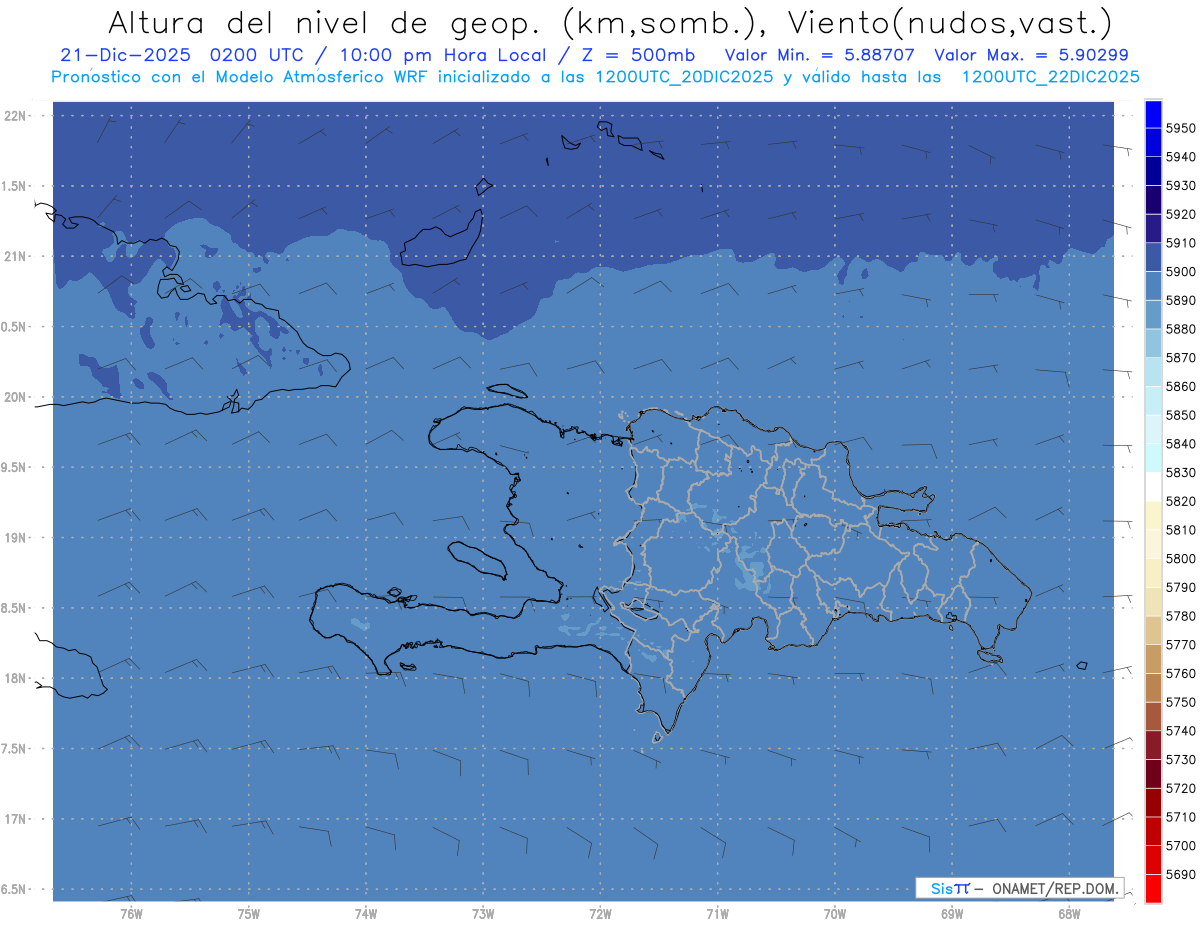Select the bright blue swatch above 5950
The width and height of the screenshot is (1200, 927).
1153,114
